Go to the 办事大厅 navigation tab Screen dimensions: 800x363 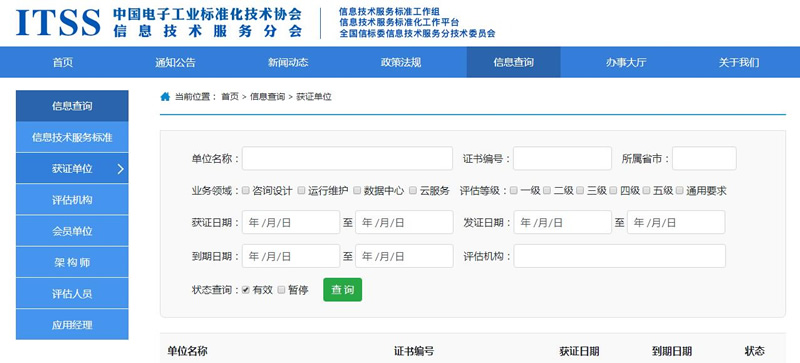[626, 62]
